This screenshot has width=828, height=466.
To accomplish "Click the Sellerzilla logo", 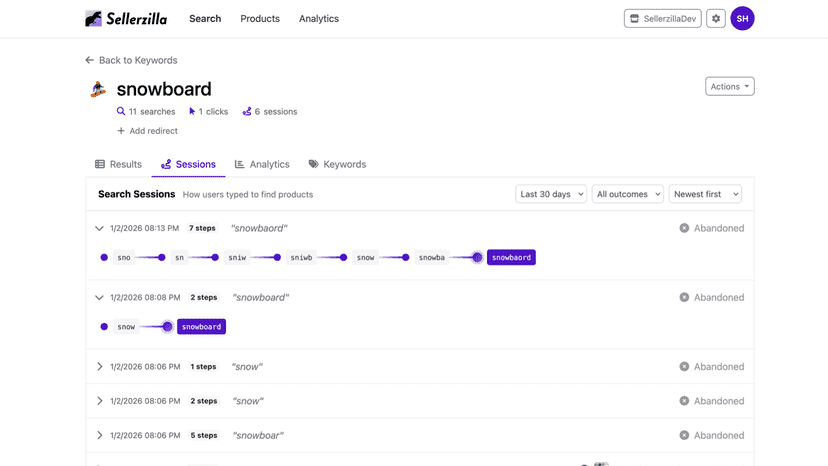I will coord(126,18).
